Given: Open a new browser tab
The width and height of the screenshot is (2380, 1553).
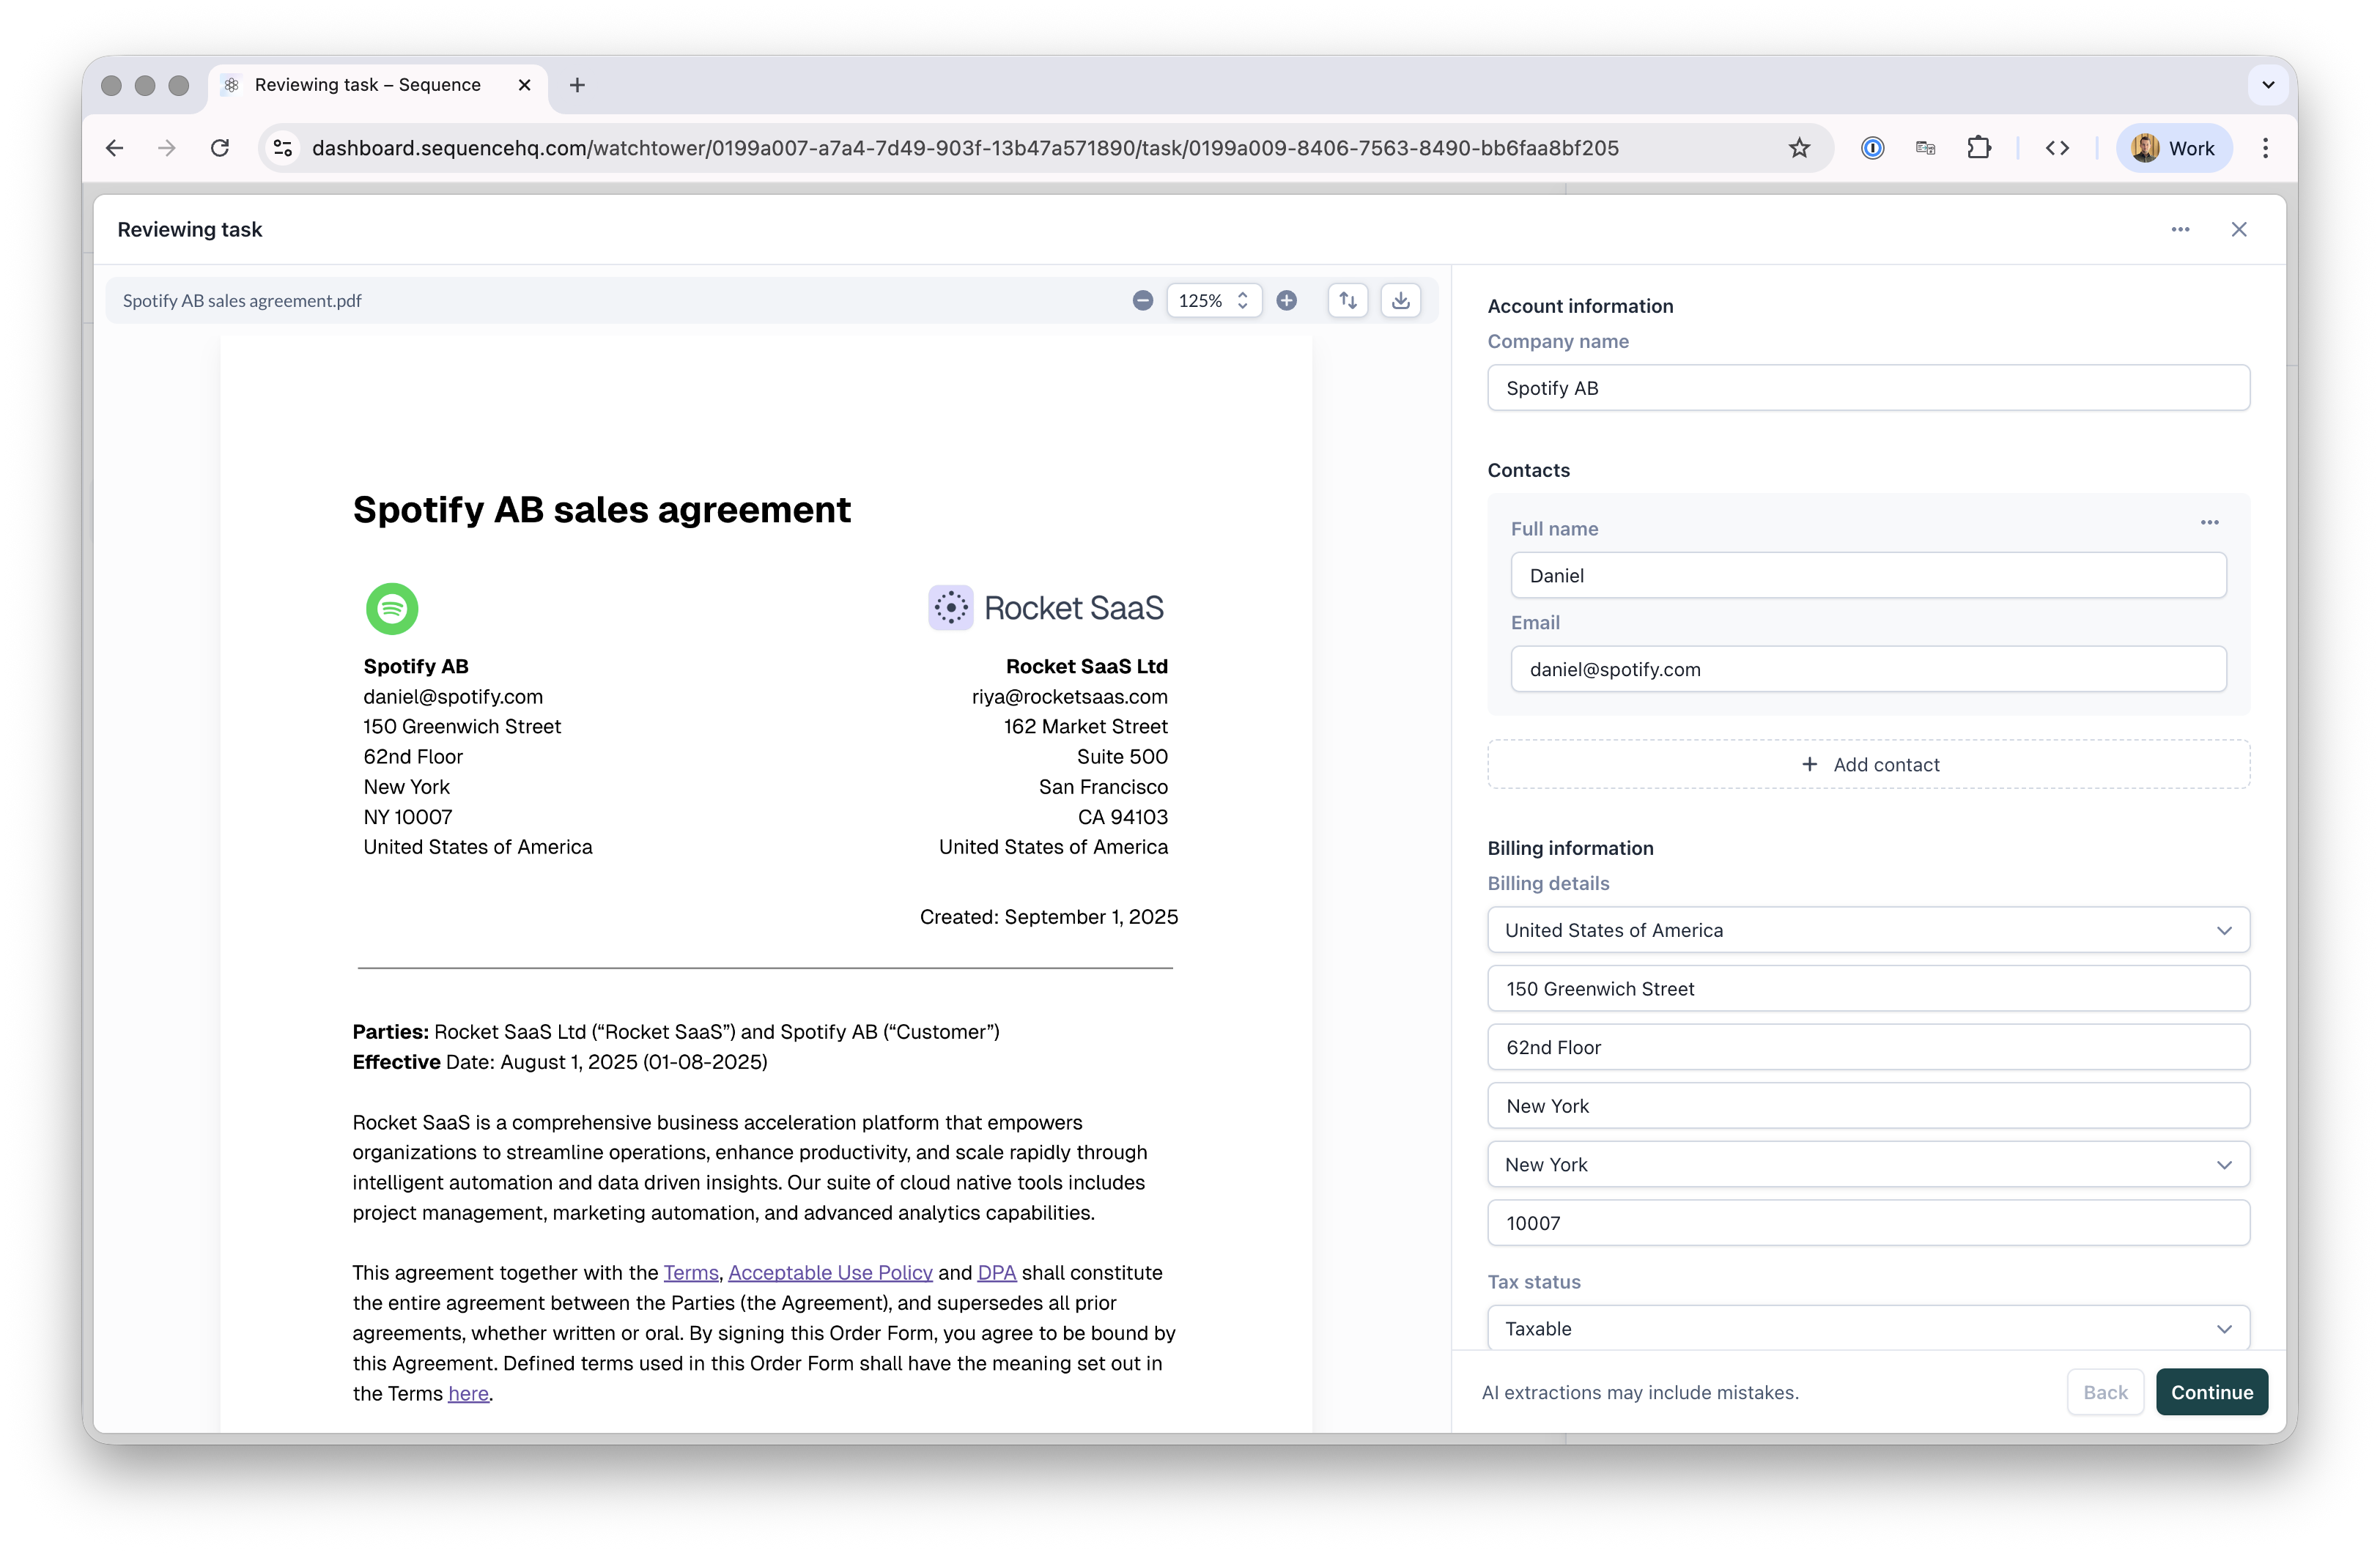Looking at the screenshot, I should coord(577,85).
